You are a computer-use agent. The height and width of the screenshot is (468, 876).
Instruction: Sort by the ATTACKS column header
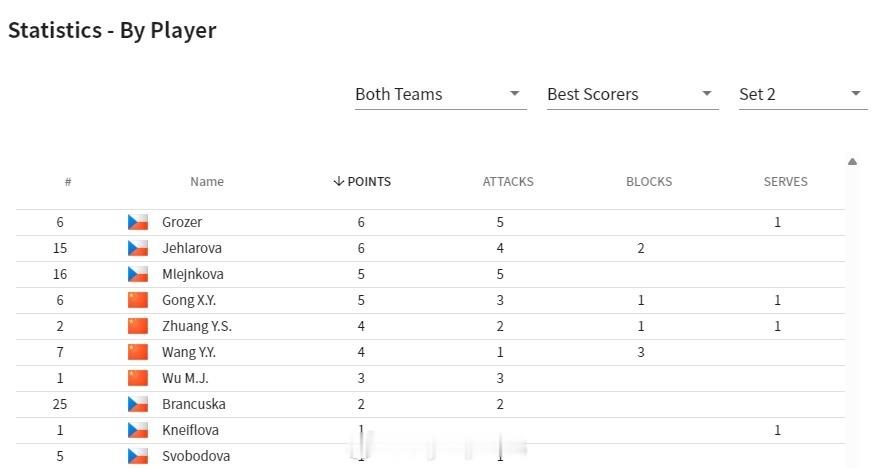(x=508, y=182)
